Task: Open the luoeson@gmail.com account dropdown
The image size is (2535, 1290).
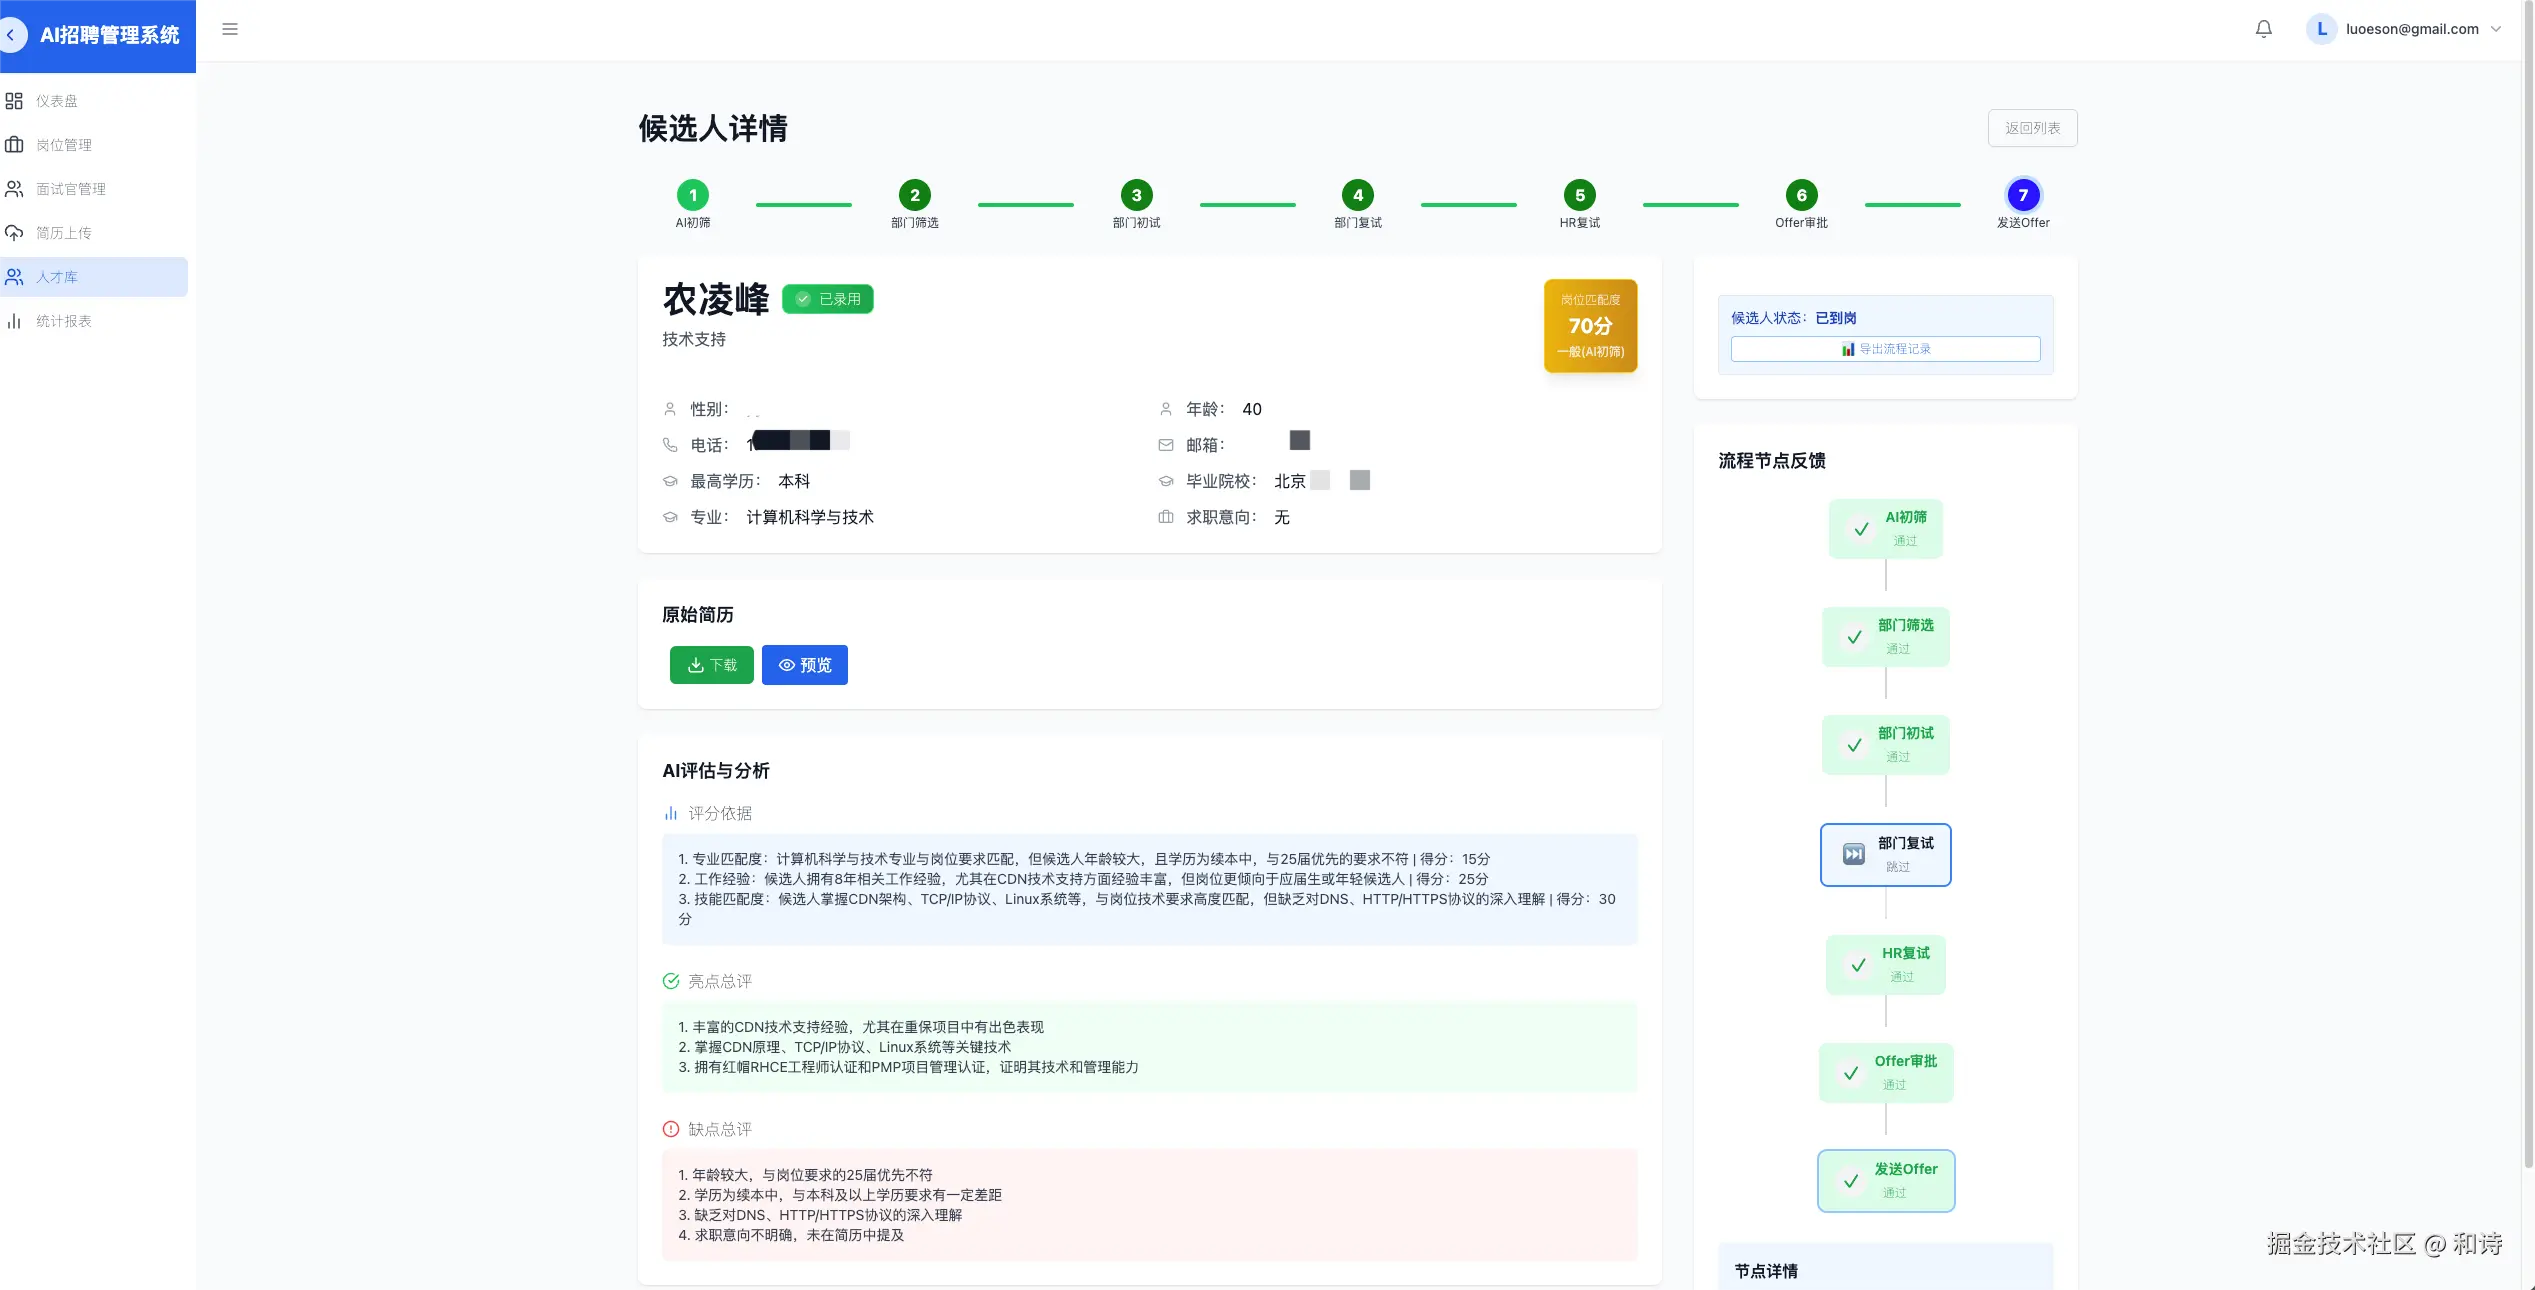Action: pyautogui.click(x=2496, y=29)
